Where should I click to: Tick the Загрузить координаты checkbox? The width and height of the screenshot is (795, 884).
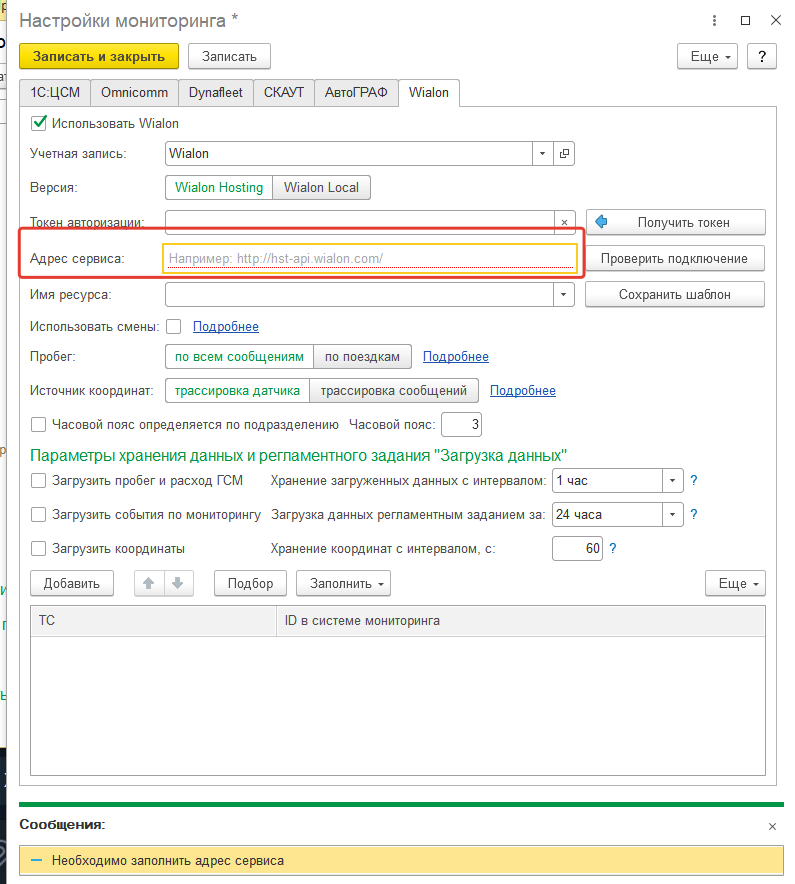click(x=39, y=549)
